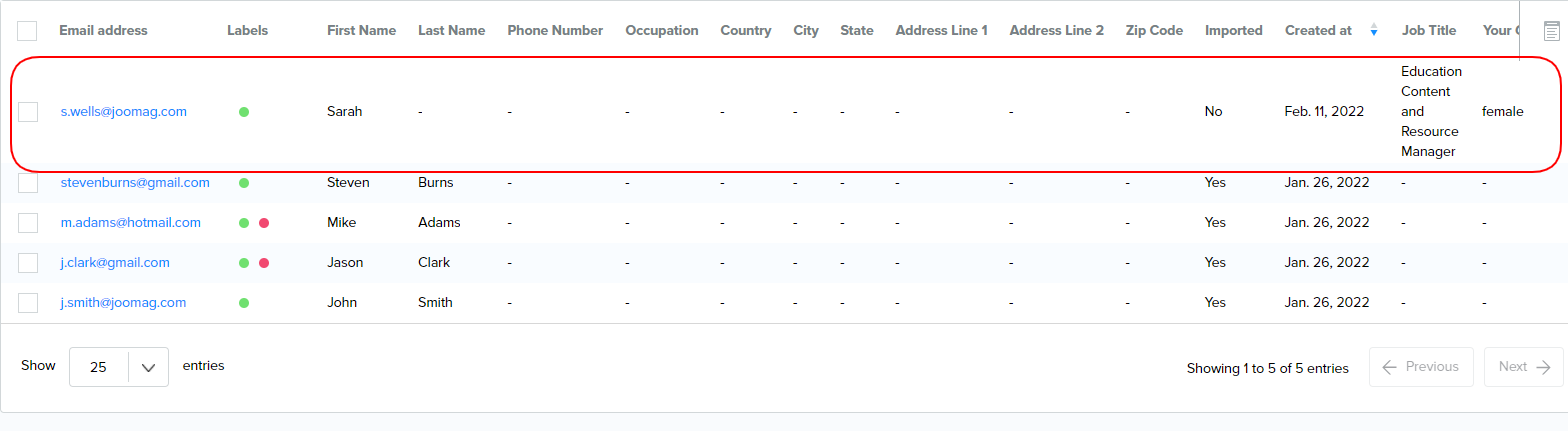The height and width of the screenshot is (431, 1568).
Task: Tick the checkbox for j.smith@joomag.com row
Action: 28,303
